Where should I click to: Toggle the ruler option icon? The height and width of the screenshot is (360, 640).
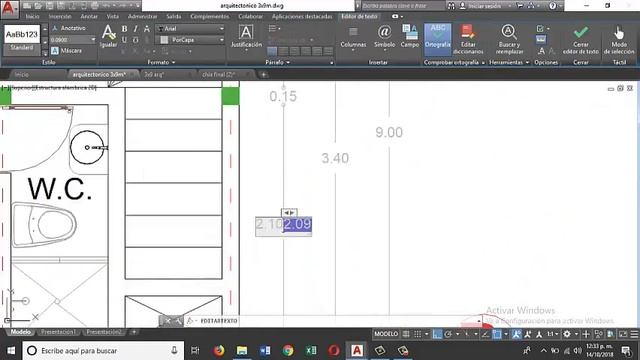pos(541,40)
